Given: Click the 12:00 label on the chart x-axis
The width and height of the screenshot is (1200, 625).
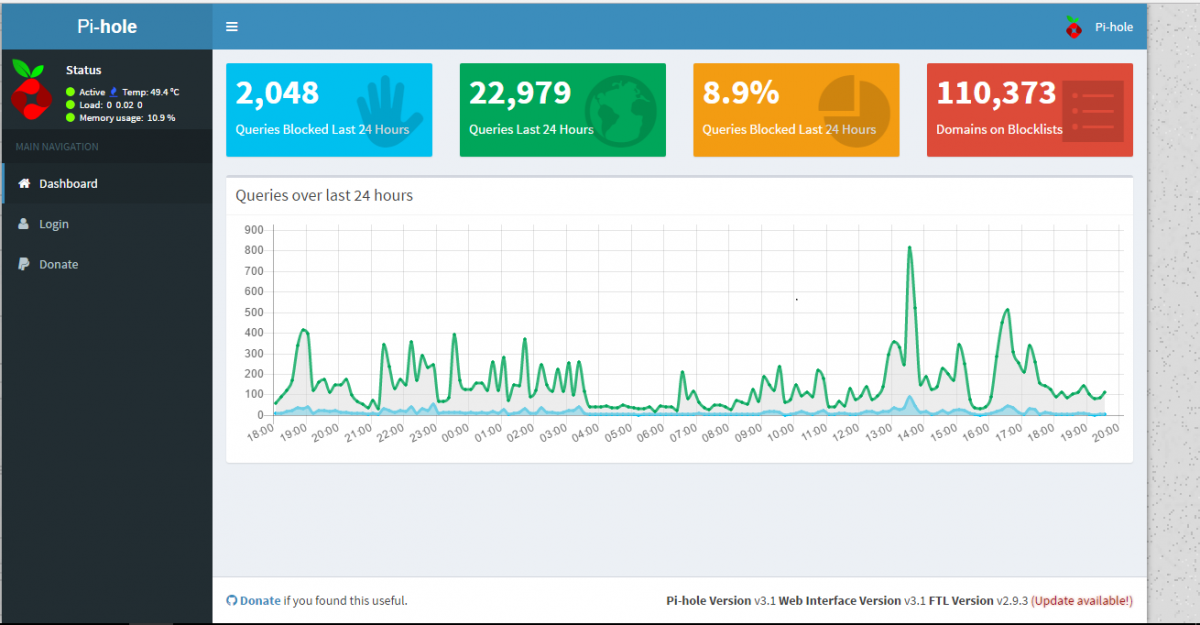Looking at the screenshot, I should click(845, 433).
